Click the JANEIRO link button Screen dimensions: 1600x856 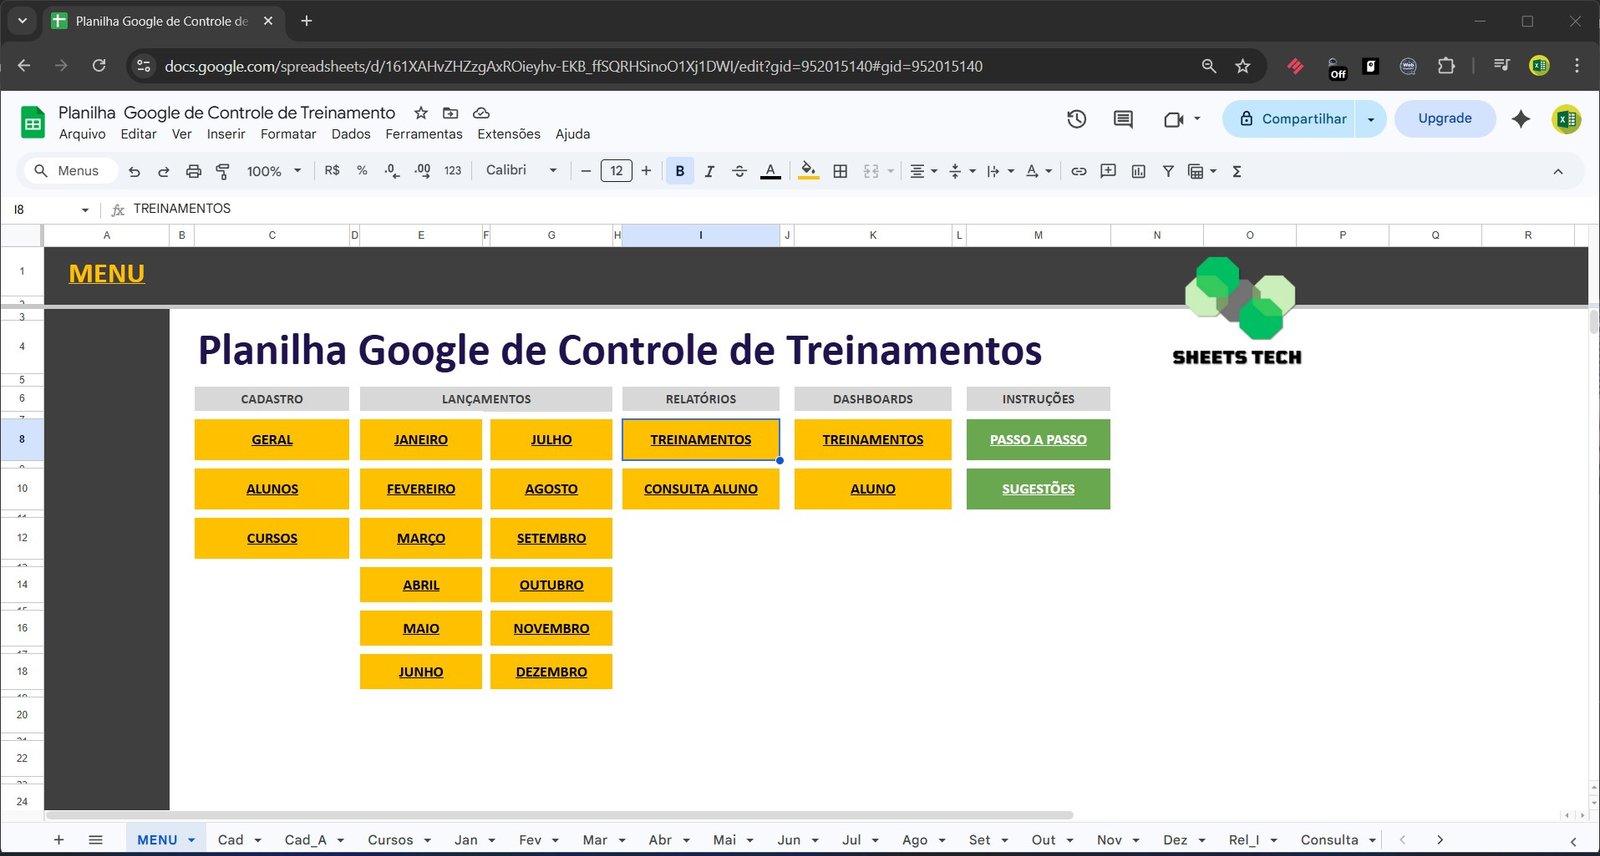pyautogui.click(x=421, y=440)
